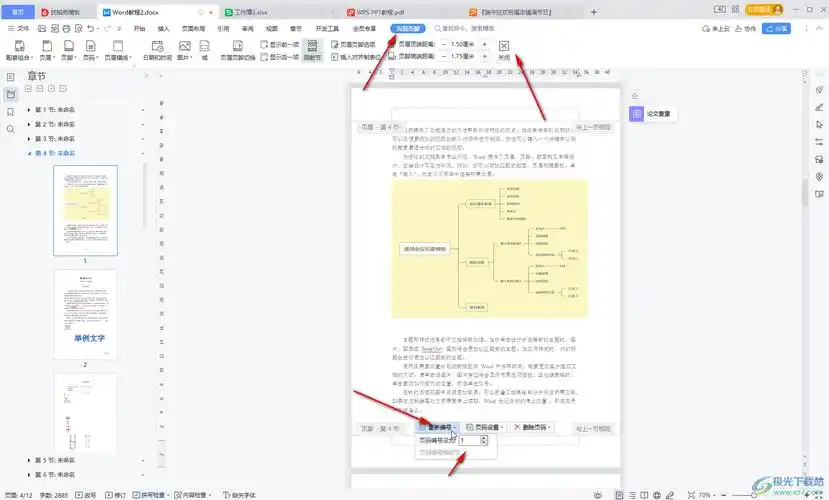Image resolution: width=829 pixels, height=500 pixels.
Task: Open the 视图 View ribbon tab
Action: pyautogui.click(x=272, y=29)
